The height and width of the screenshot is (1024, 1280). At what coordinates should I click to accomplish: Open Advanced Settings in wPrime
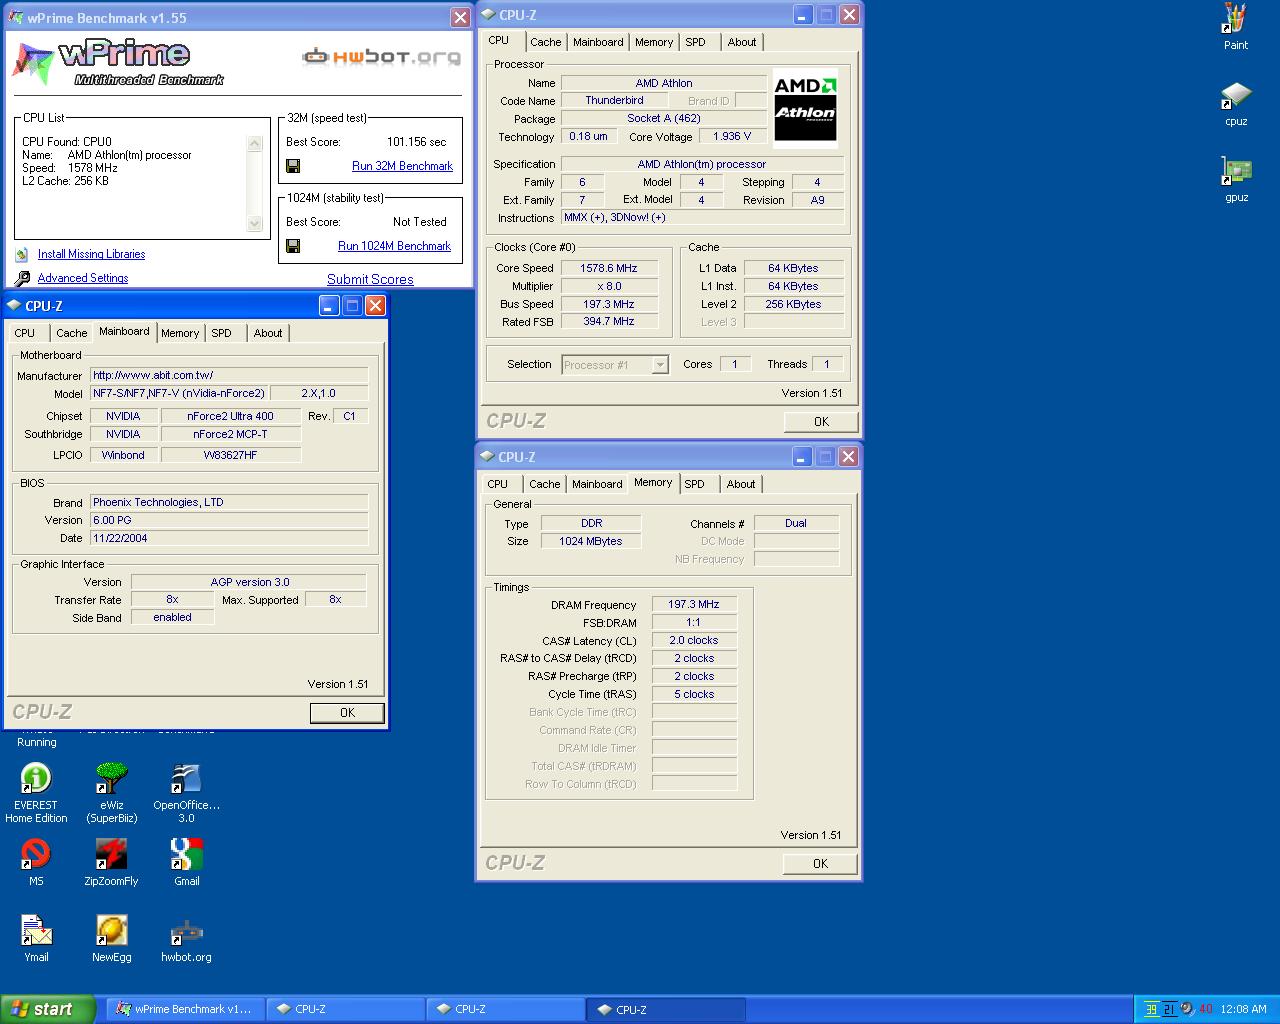pos(83,278)
